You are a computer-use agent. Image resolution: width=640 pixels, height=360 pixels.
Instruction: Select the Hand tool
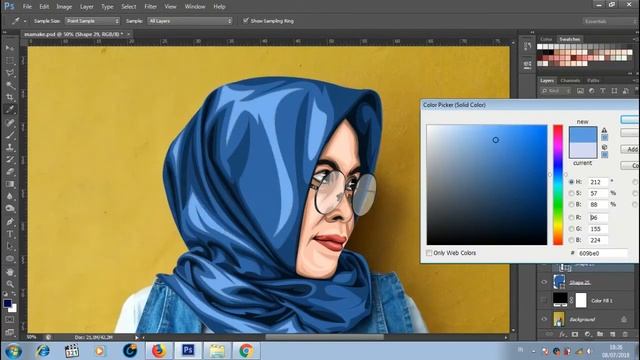(x=9, y=272)
